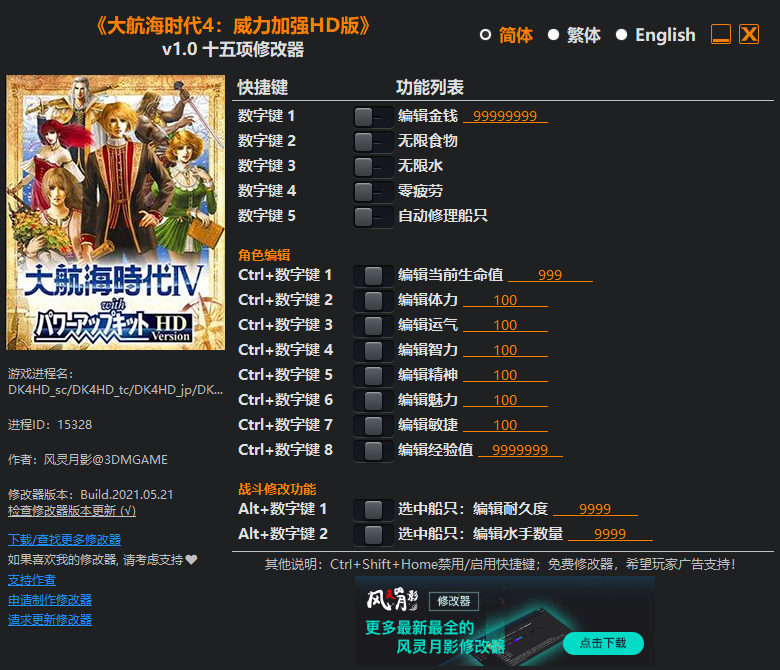Close the trainer with the X icon
Screen dimensions: 780x670
[x=749, y=34]
